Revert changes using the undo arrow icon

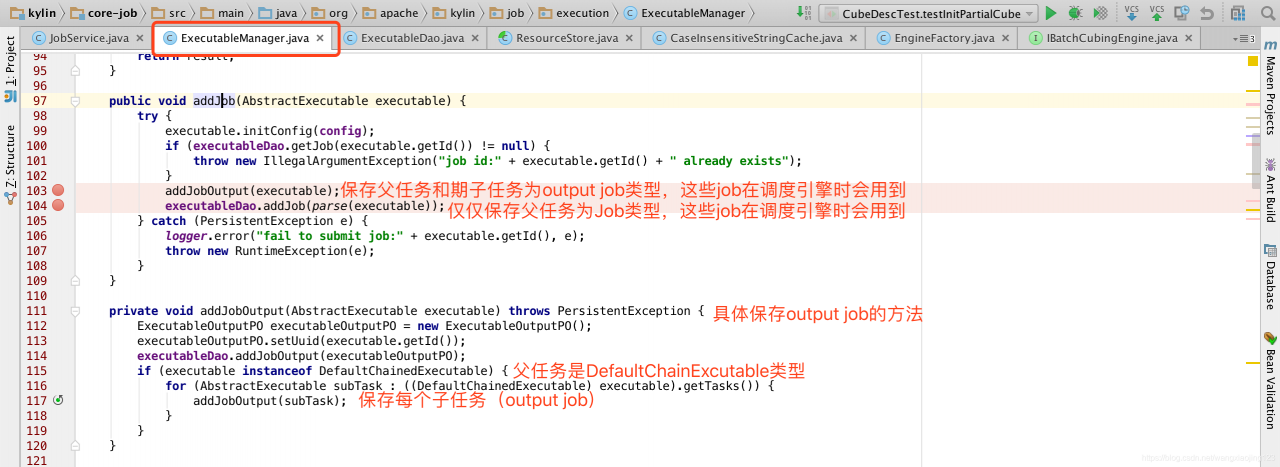(1207, 13)
